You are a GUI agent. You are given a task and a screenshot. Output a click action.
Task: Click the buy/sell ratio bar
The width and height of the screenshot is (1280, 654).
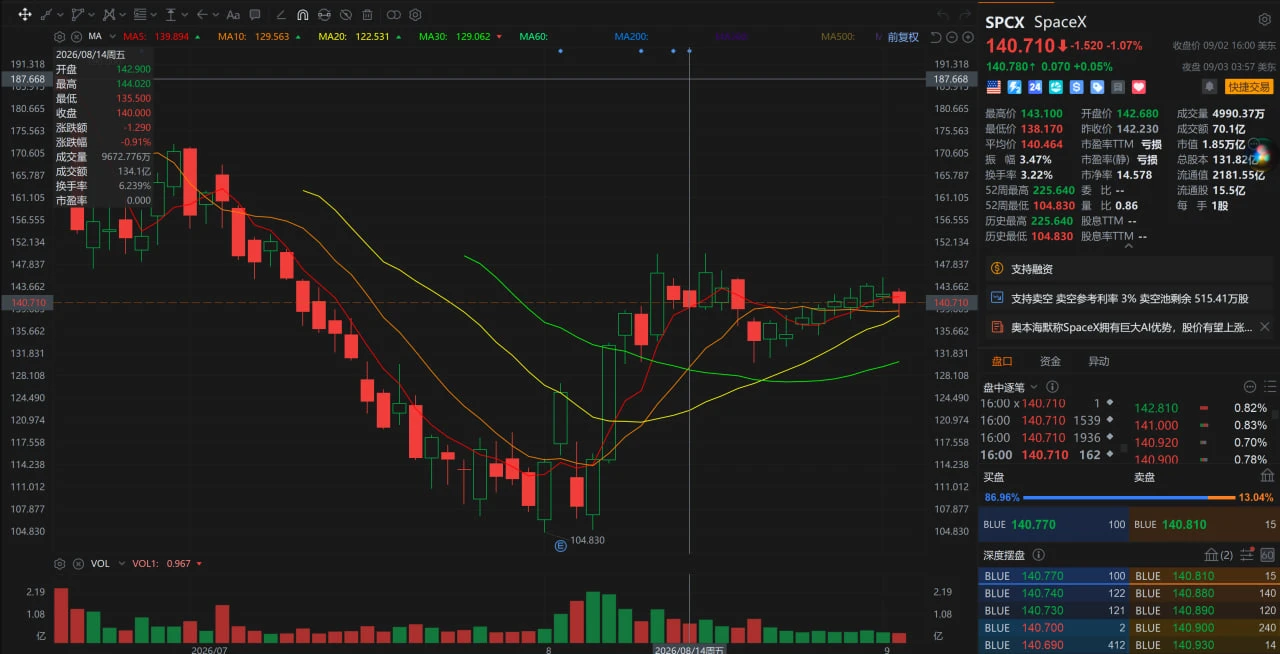click(x=1129, y=497)
